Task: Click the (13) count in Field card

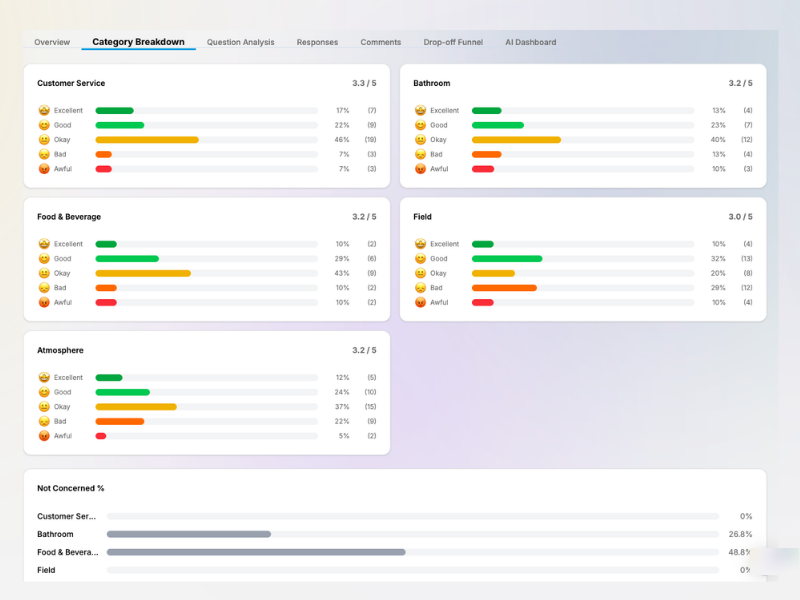Action: (x=746, y=259)
